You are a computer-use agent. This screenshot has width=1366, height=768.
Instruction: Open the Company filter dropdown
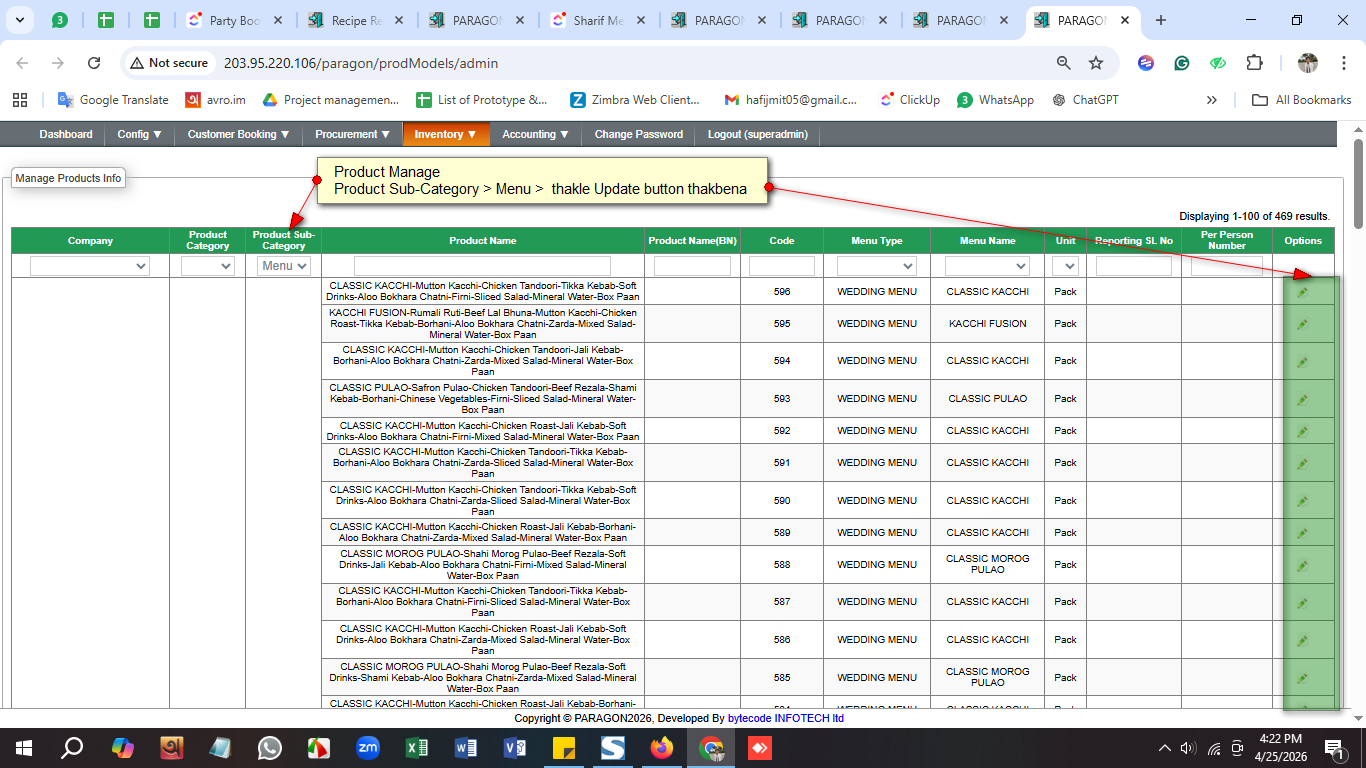coord(90,266)
